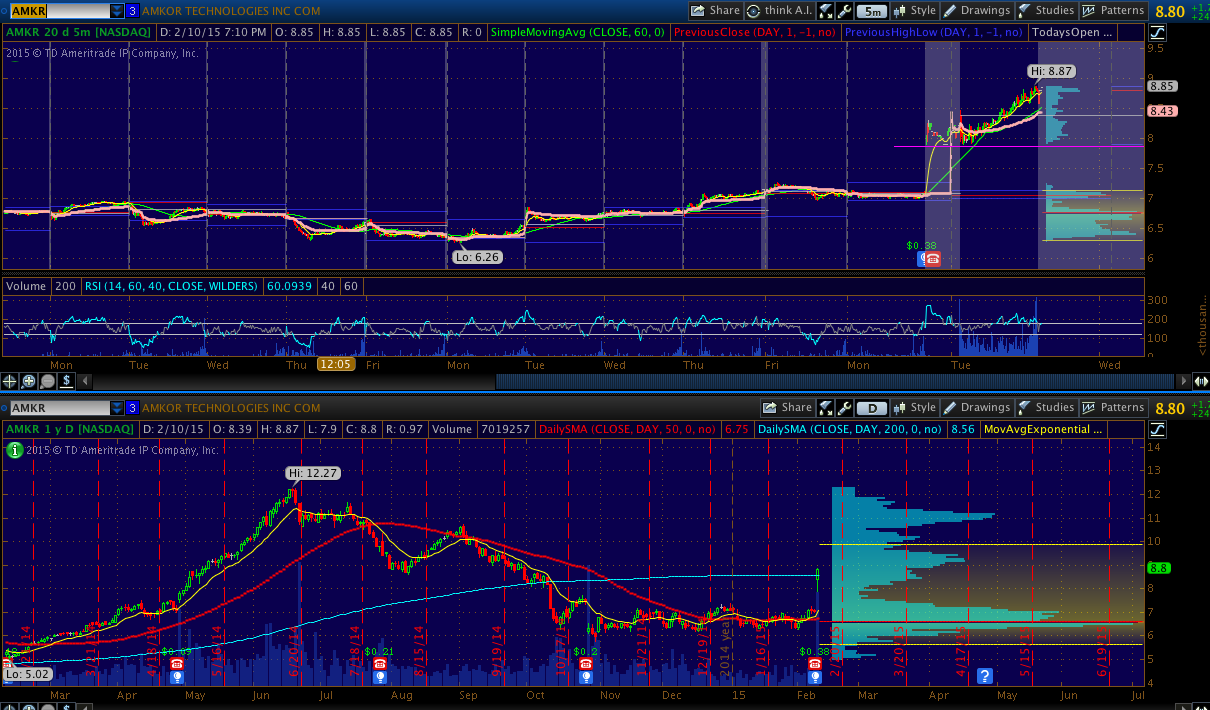Viewport: 1210px width, 710px height.
Task: Click the blue color-link box numbered 3 in upper chart
Action: [x=133, y=11]
